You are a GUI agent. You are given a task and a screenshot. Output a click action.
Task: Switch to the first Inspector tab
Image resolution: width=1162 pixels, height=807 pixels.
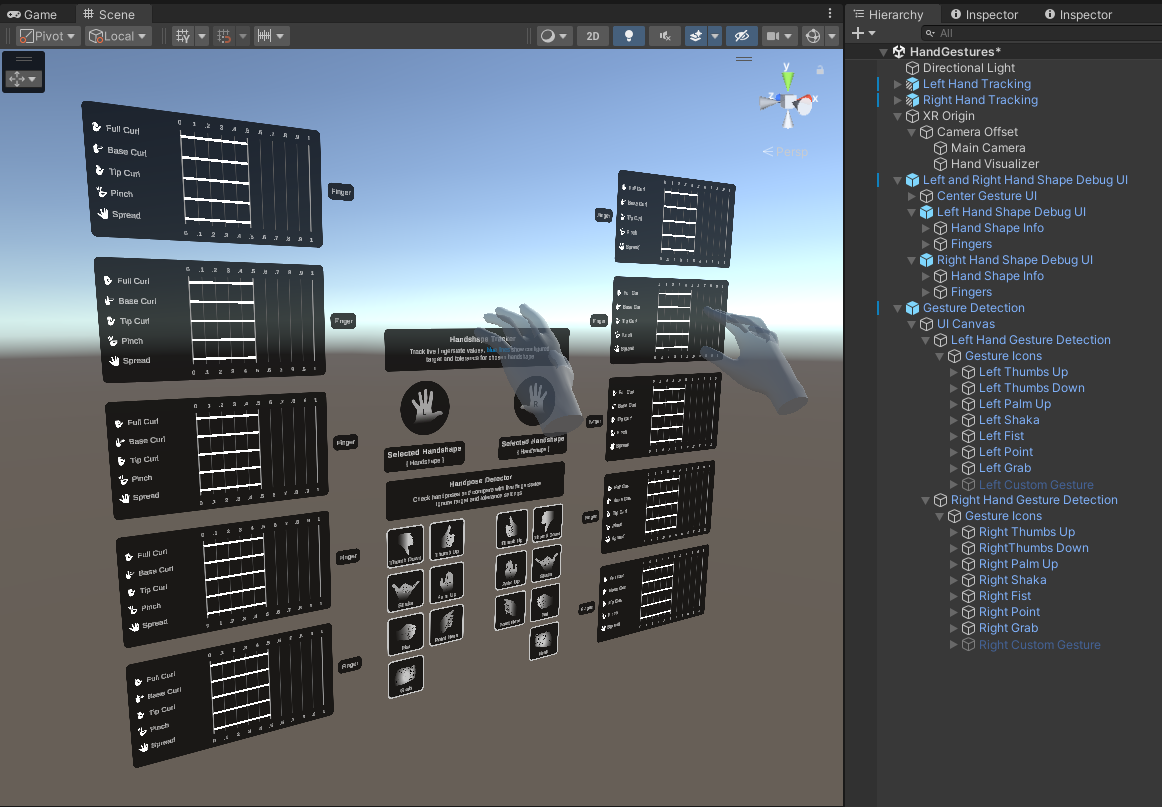pos(983,15)
